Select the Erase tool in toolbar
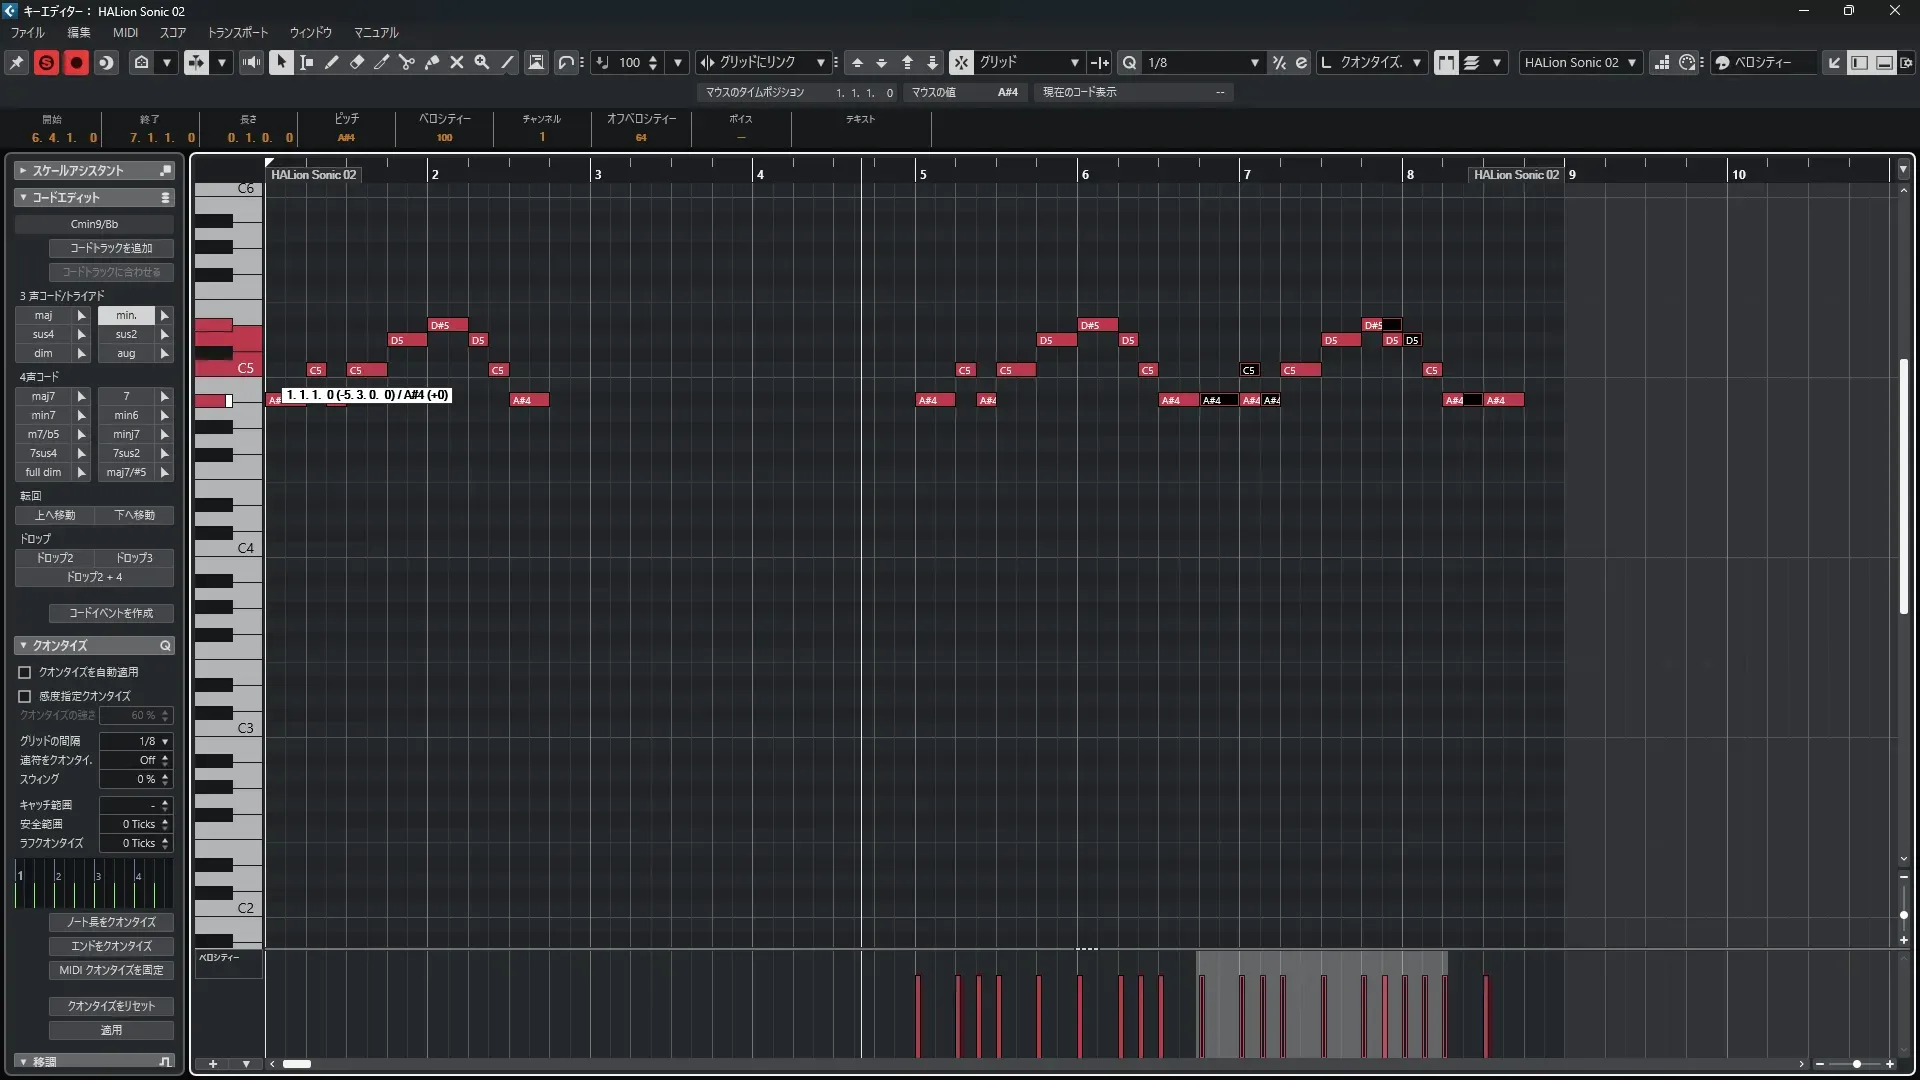 click(x=356, y=62)
